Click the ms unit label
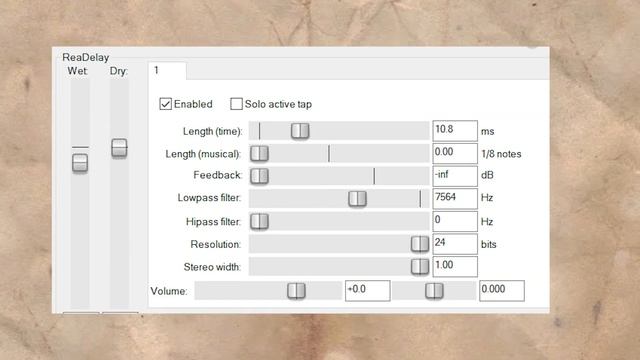This screenshot has height=360, width=640. 487,132
